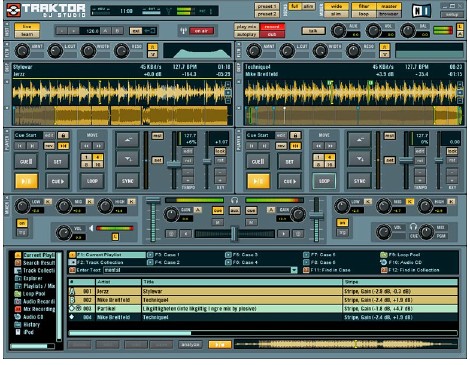Toggle the deck B cue lock padlock
Viewport: 470px width, 365px height.
tap(295, 135)
